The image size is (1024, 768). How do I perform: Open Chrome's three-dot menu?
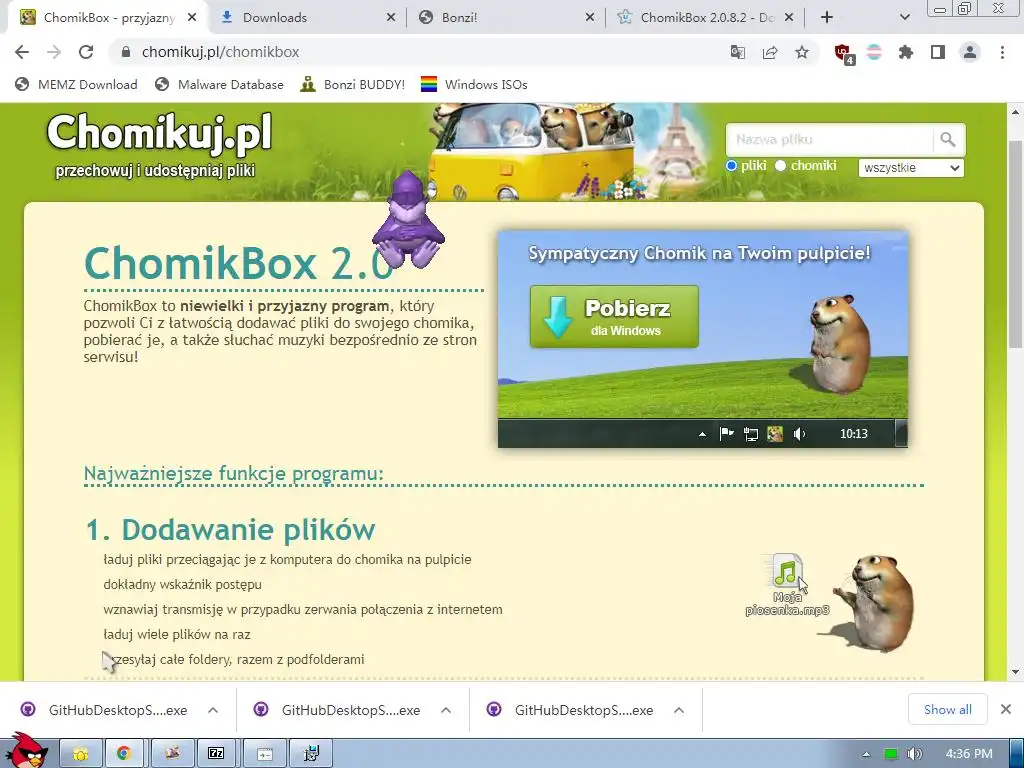coord(1002,52)
